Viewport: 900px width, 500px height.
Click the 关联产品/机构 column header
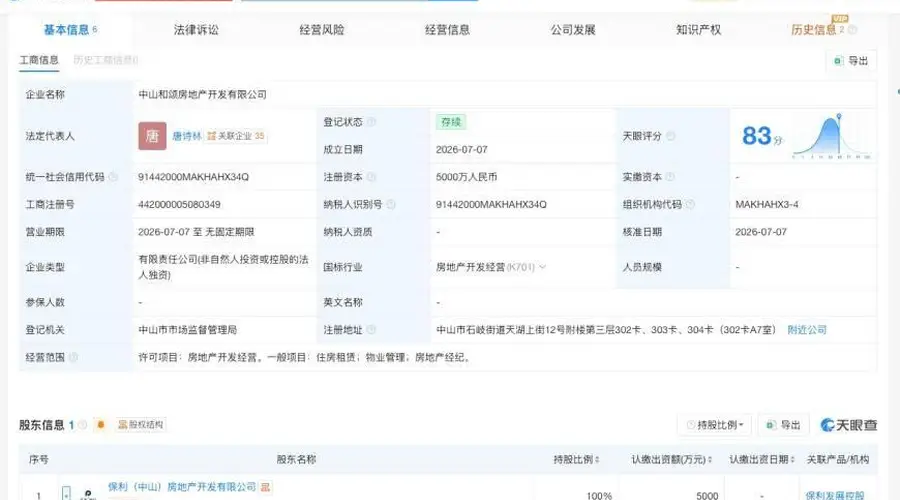tap(838, 459)
